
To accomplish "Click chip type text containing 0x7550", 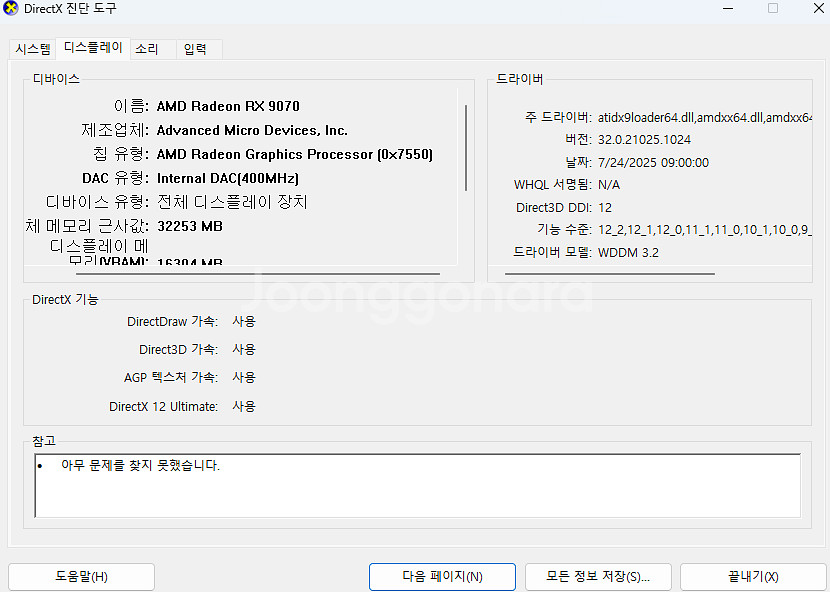I will 295,154.
